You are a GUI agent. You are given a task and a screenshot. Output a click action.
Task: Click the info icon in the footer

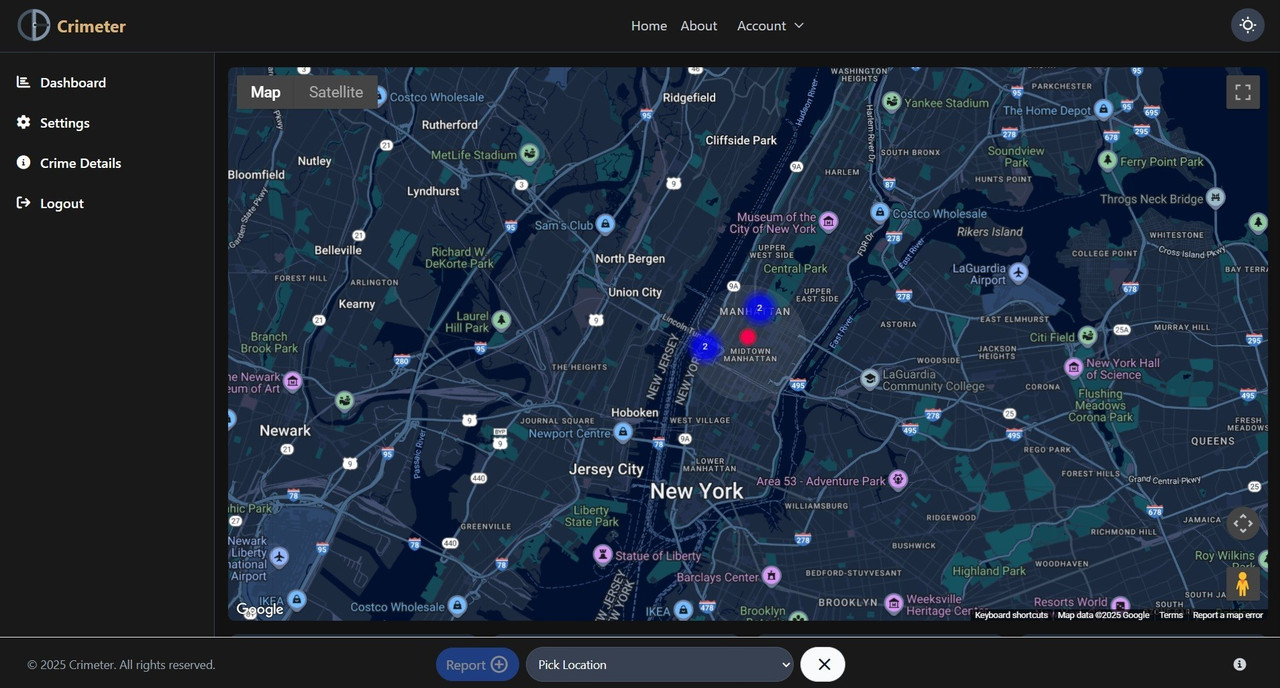coord(1240,665)
